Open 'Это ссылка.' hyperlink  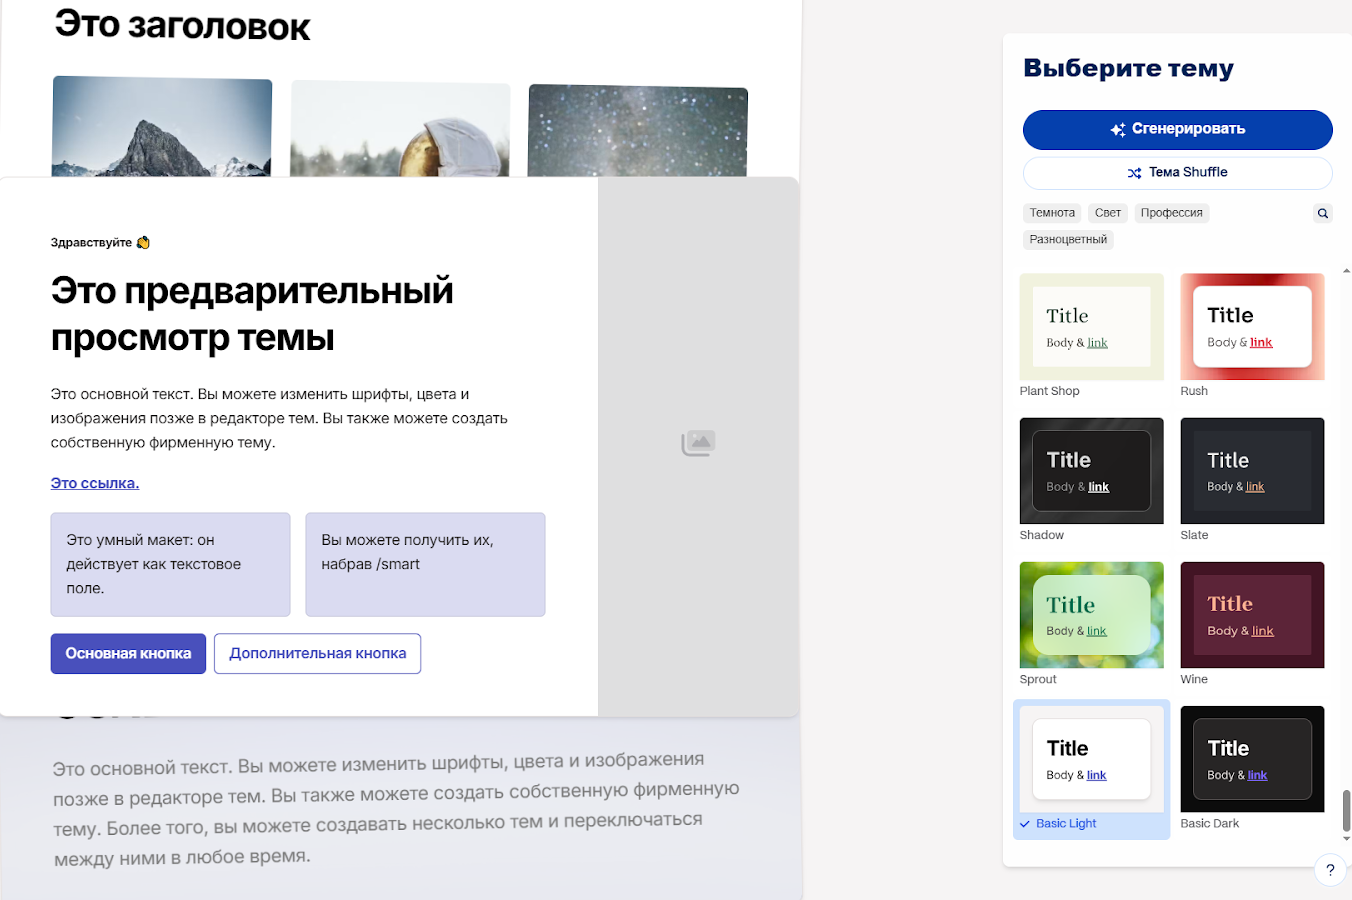[x=94, y=483]
